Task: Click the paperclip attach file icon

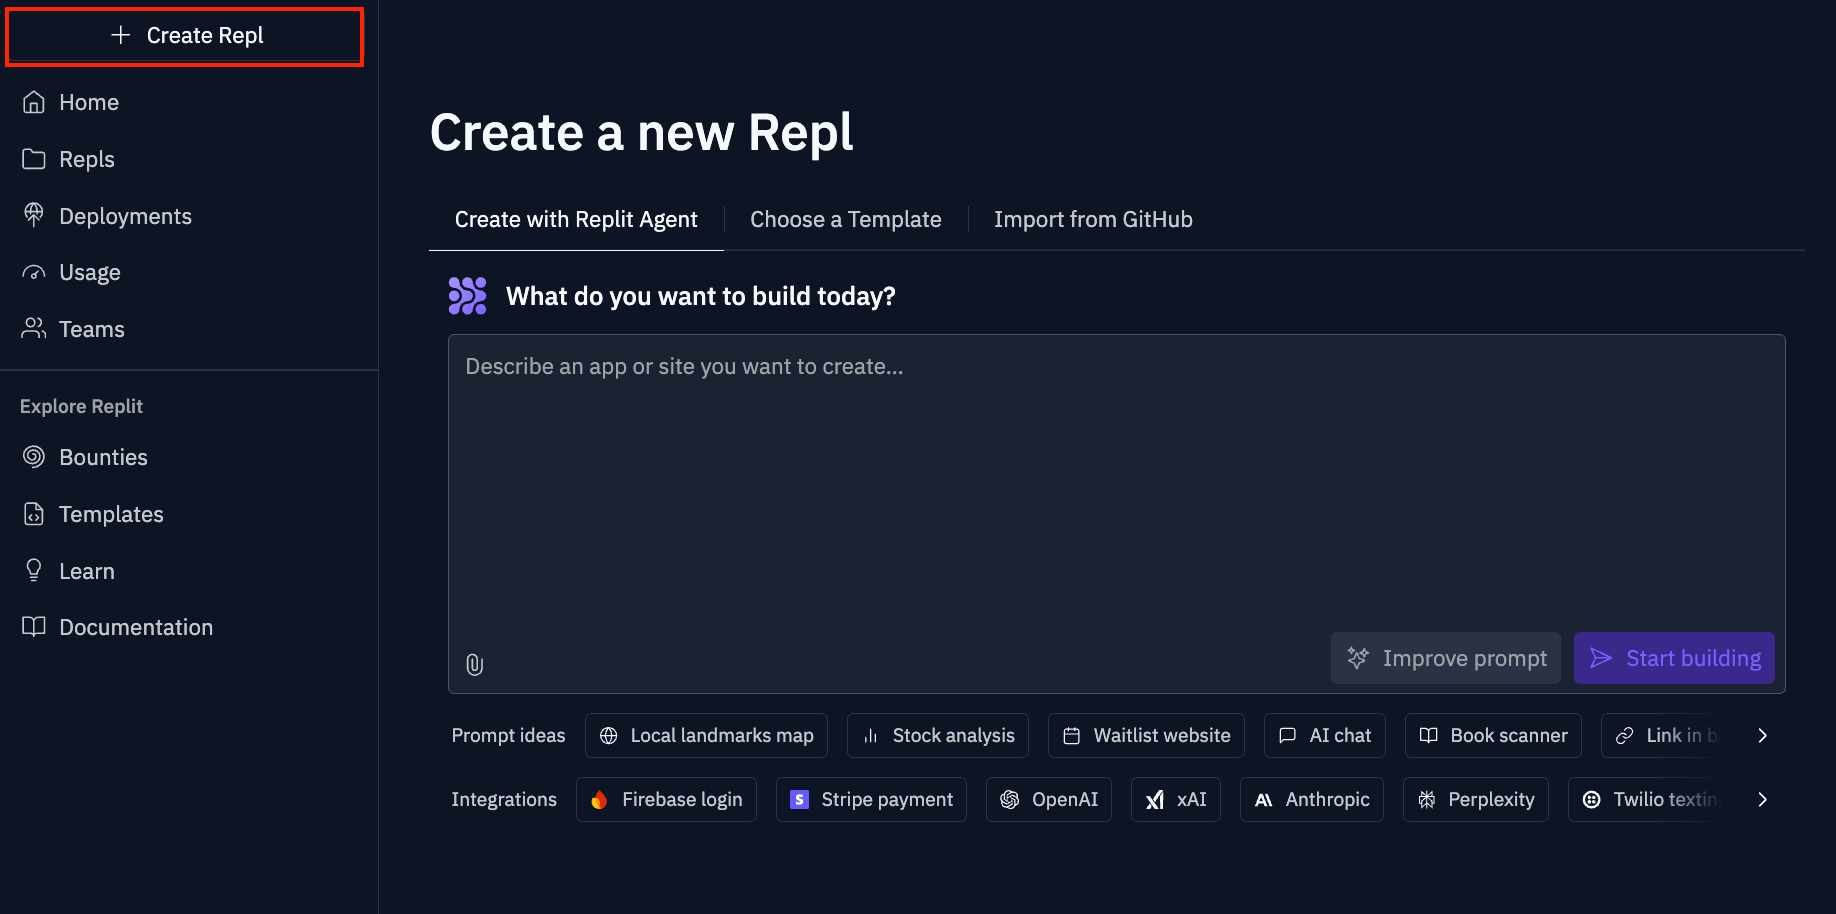Action: [475, 665]
